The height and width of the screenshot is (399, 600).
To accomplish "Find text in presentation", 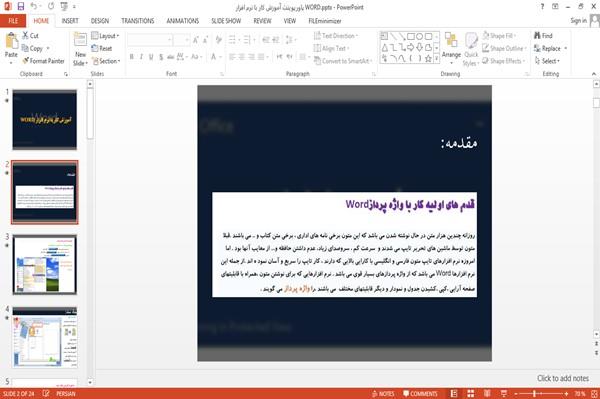I will click(543, 36).
